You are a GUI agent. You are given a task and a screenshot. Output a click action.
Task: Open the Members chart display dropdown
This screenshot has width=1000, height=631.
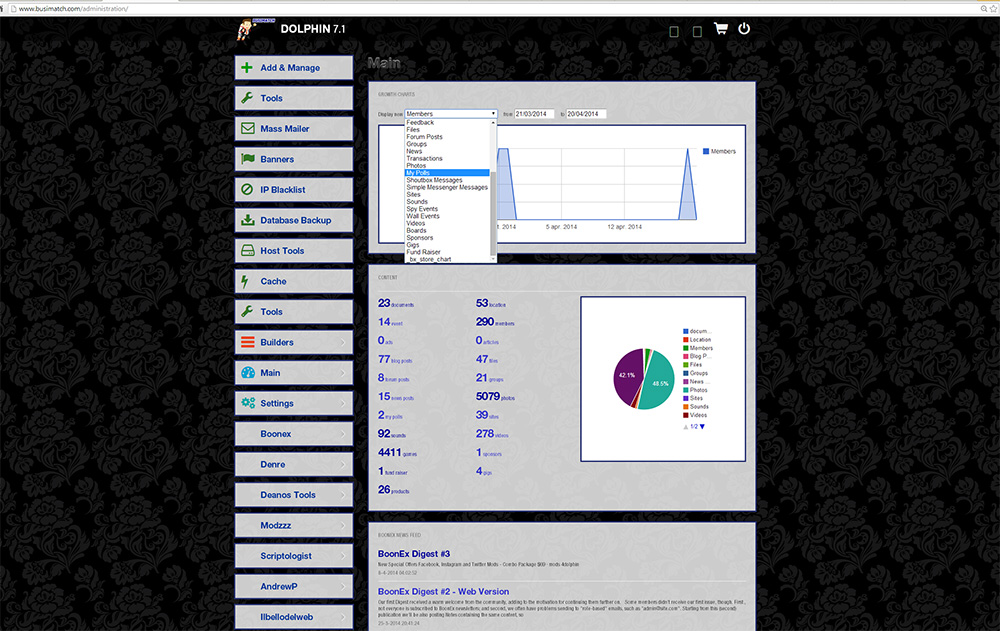point(450,114)
